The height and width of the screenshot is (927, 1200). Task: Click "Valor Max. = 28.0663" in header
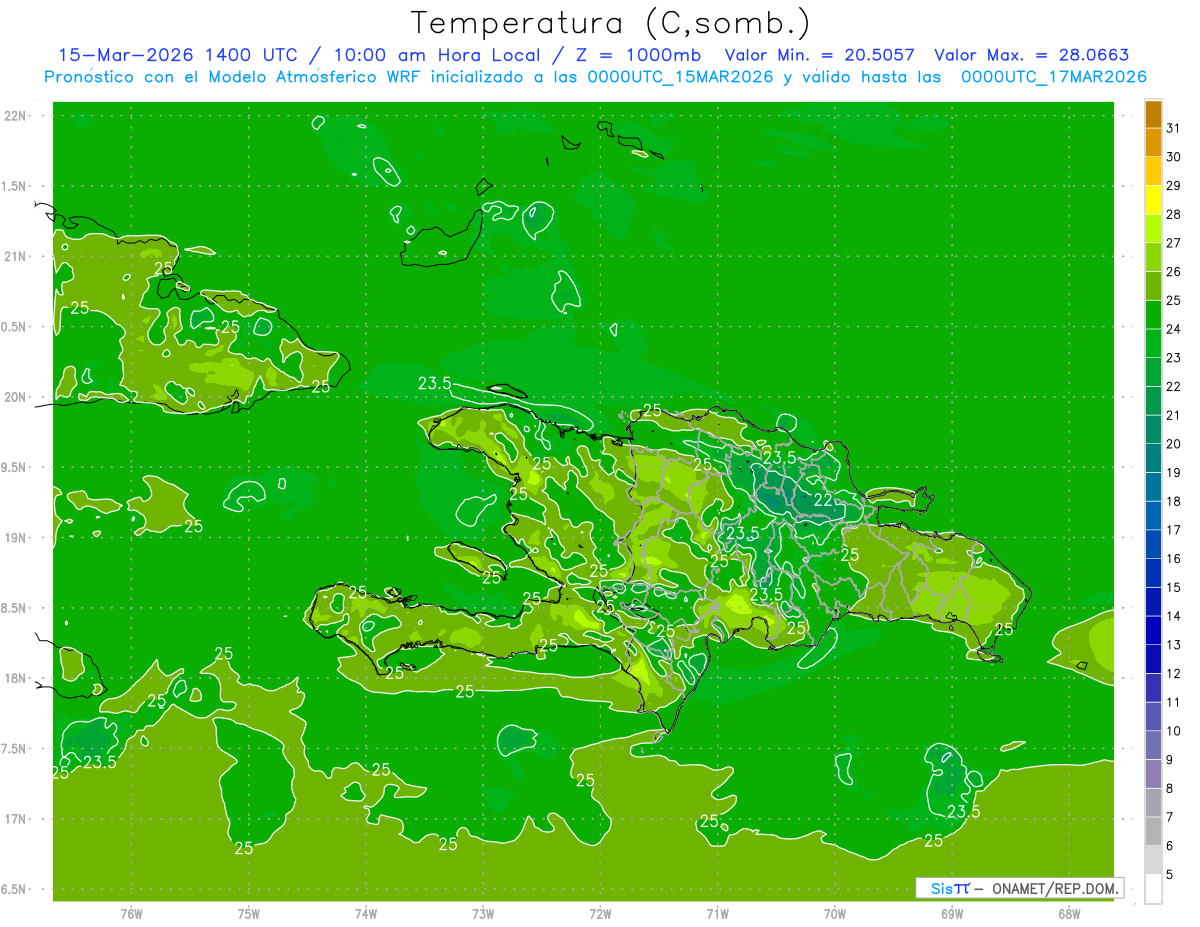tap(1032, 55)
